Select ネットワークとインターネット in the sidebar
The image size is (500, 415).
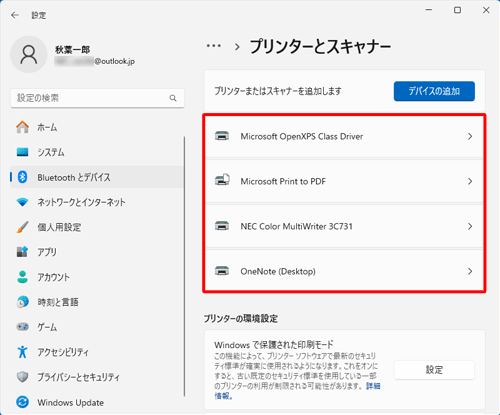(97, 202)
